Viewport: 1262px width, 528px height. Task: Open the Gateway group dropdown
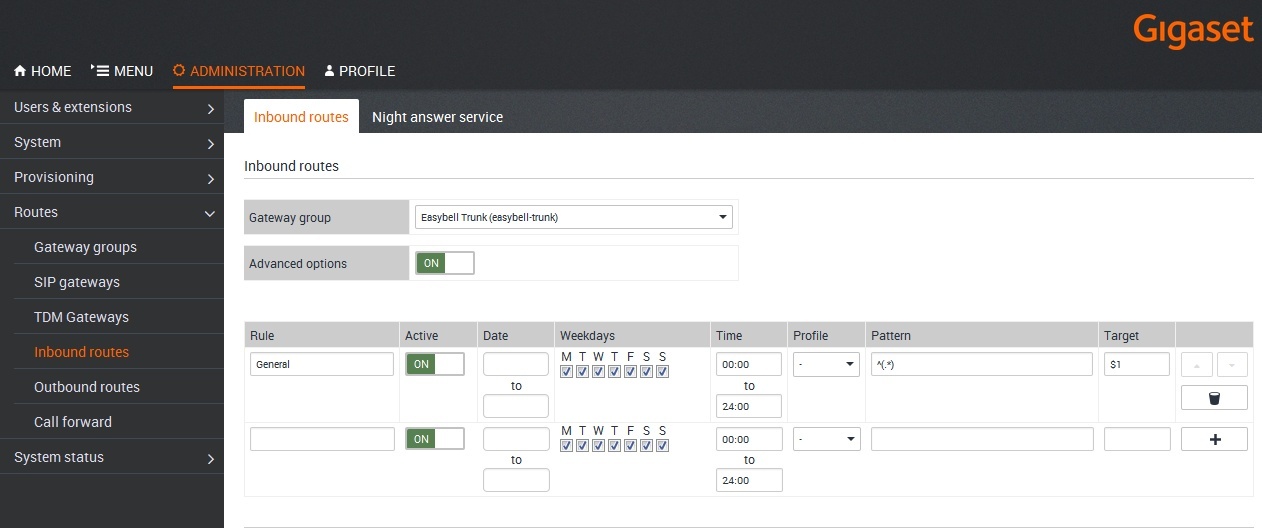pos(574,217)
